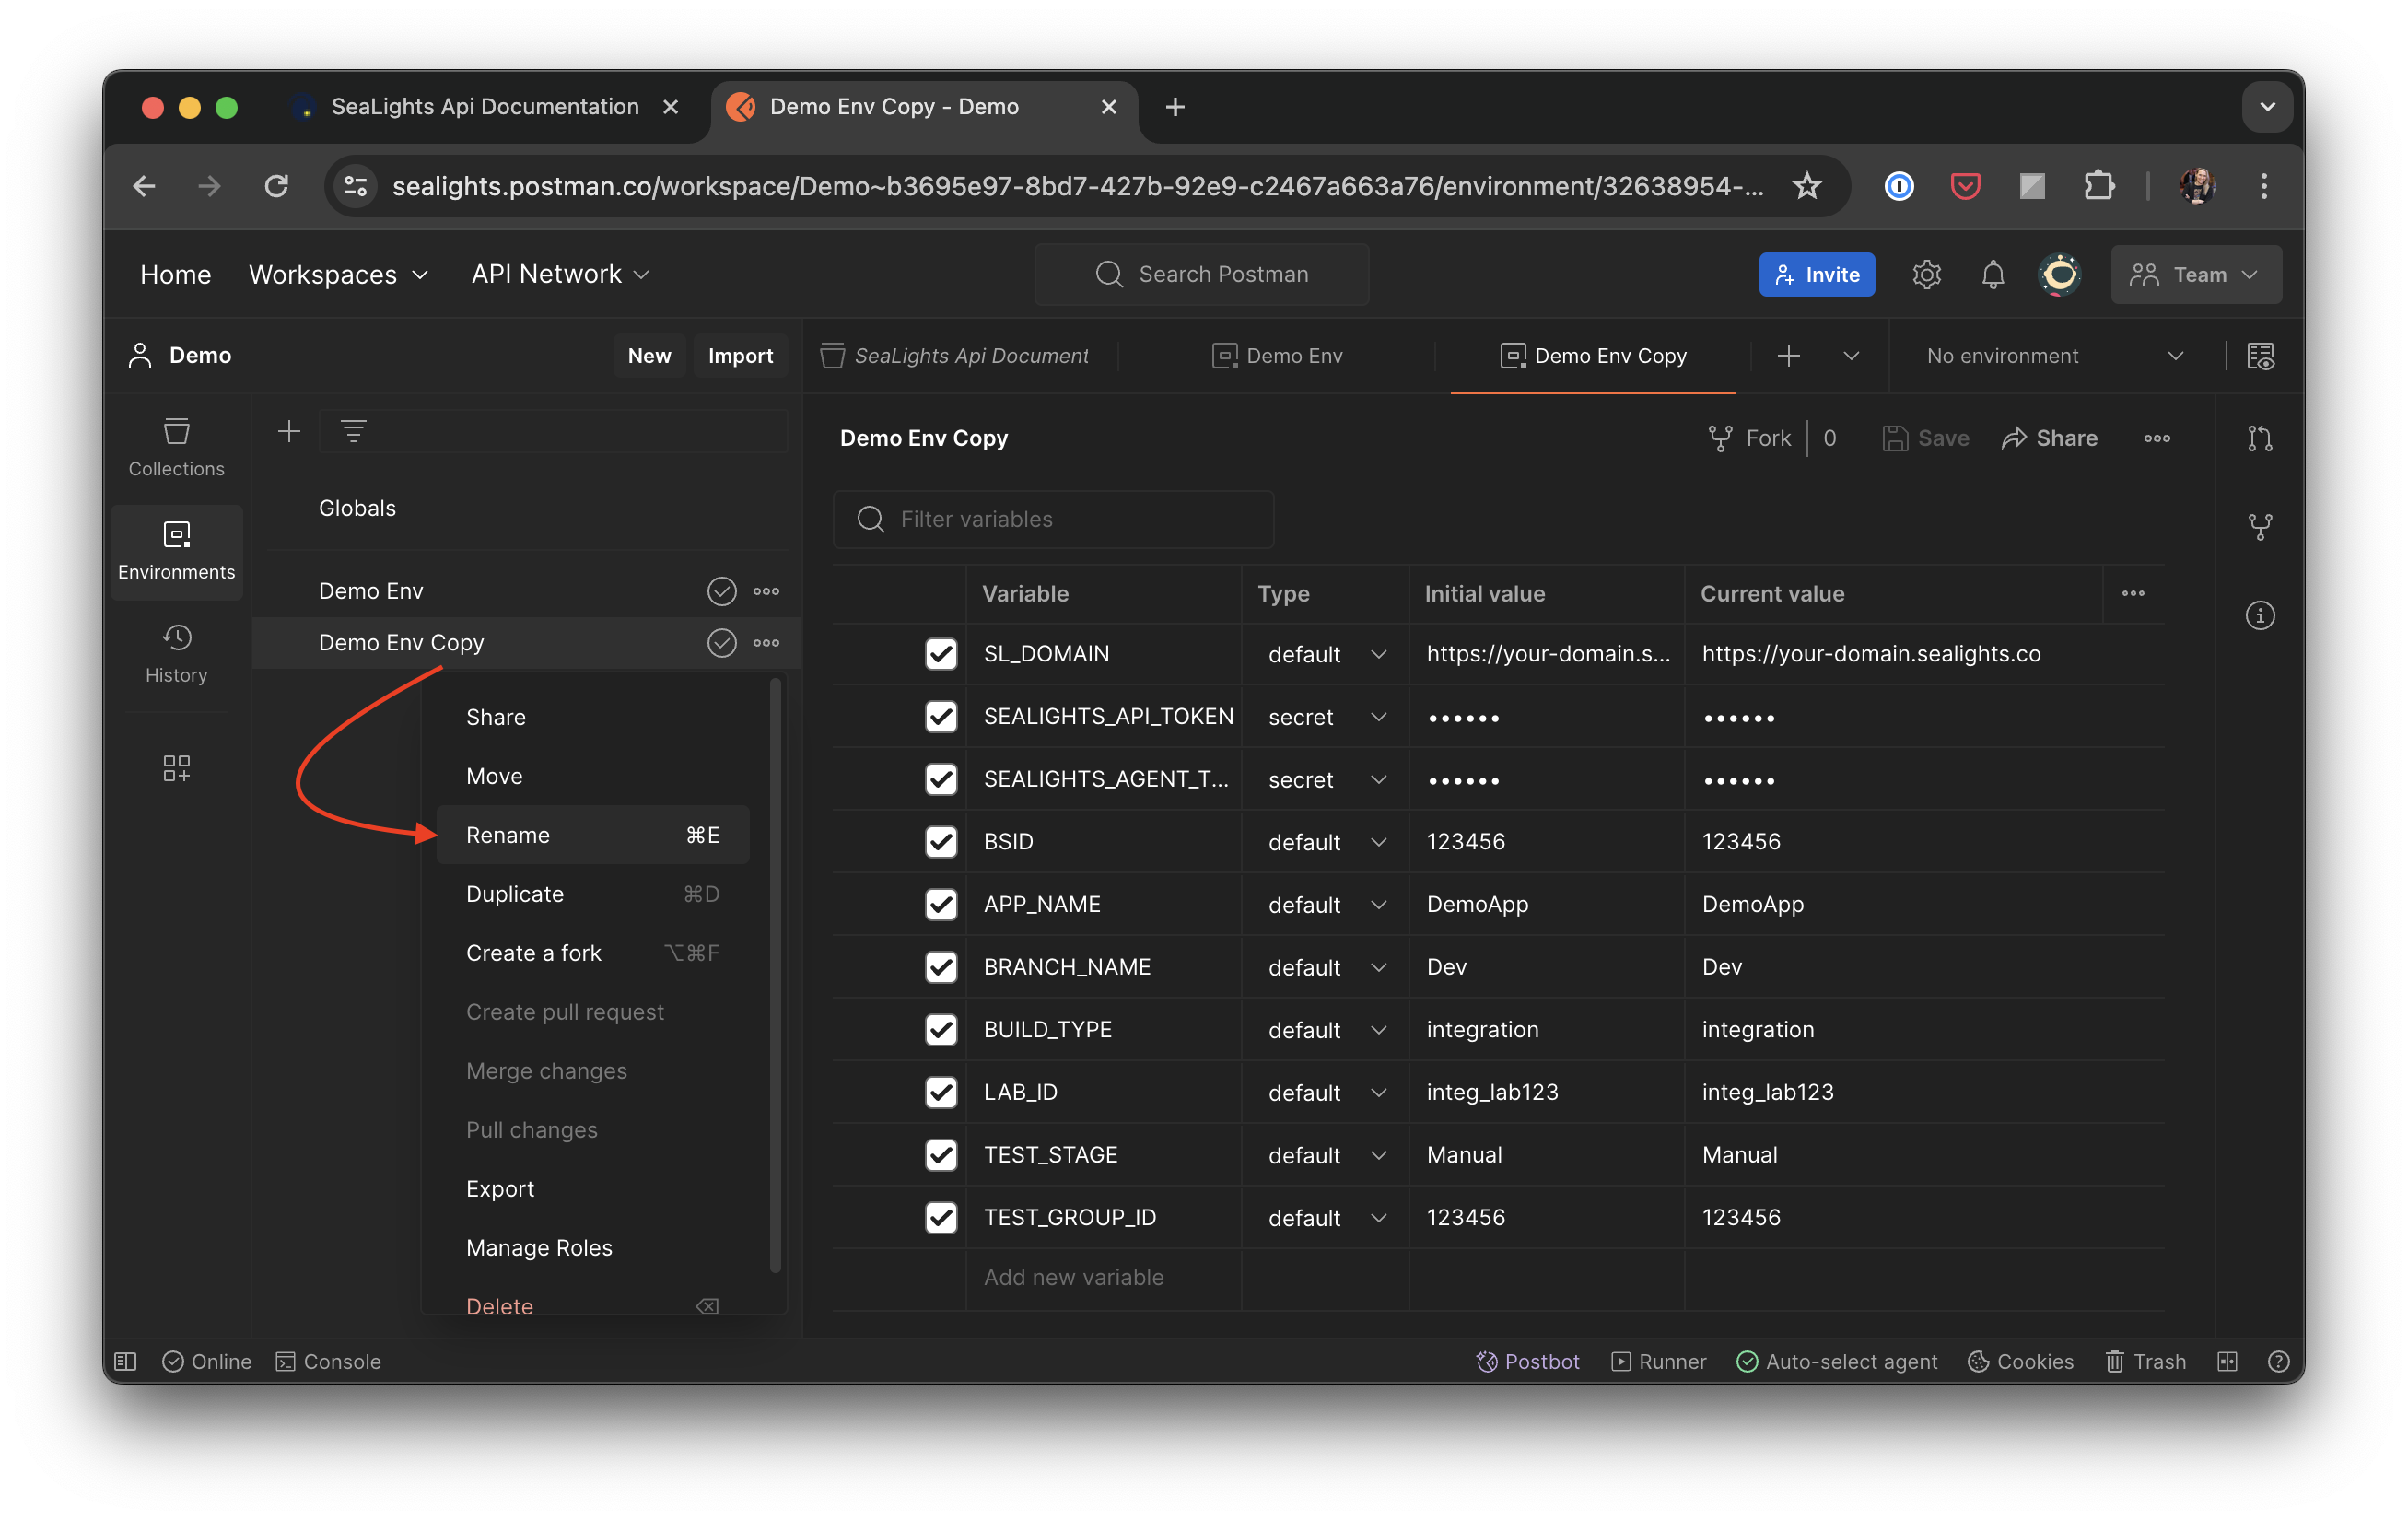This screenshot has height=1520, width=2408.
Task: Open the Collections sidebar panel
Action: (x=176, y=447)
